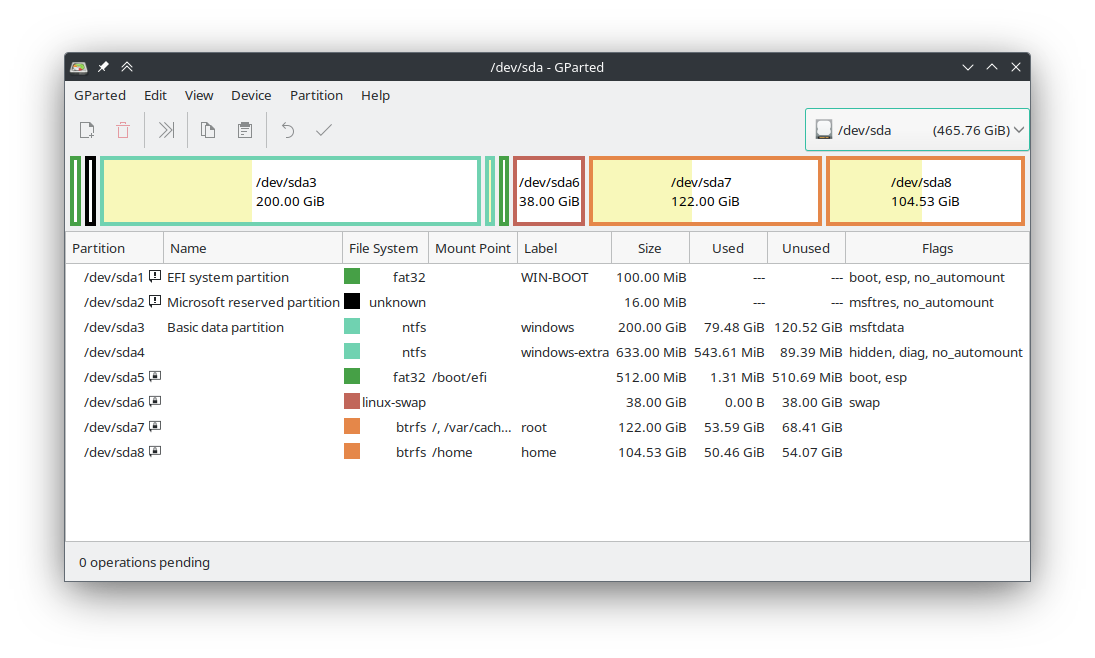
Task: Click the black unknown filesystem swatch for sda2
Action: pos(352,302)
